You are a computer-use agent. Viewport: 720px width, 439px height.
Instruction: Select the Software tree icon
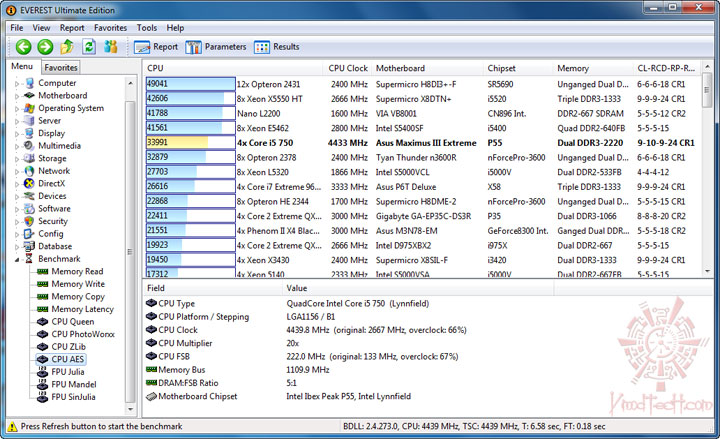[29, 208]
